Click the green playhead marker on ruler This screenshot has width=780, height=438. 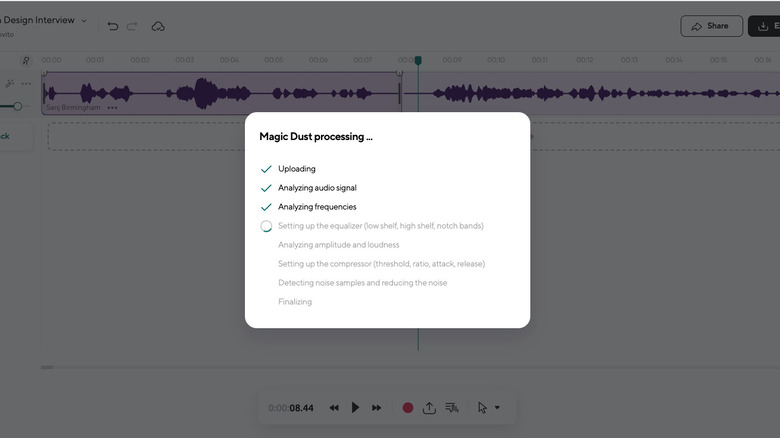coord(418,61)
